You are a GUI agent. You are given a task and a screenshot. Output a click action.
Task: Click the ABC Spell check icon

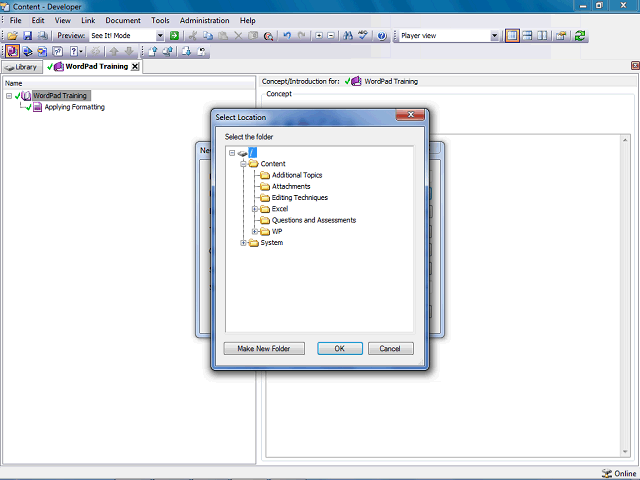coord(362,36)
